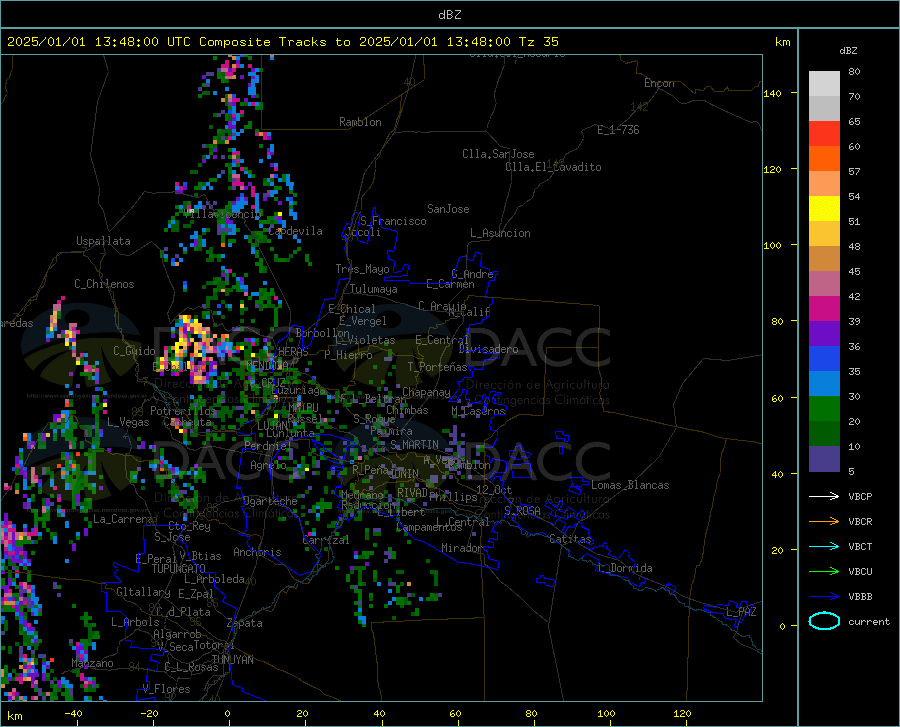Click the MENDOZA city label
Screen dimensions: 900x727
[x=267, y=365]
